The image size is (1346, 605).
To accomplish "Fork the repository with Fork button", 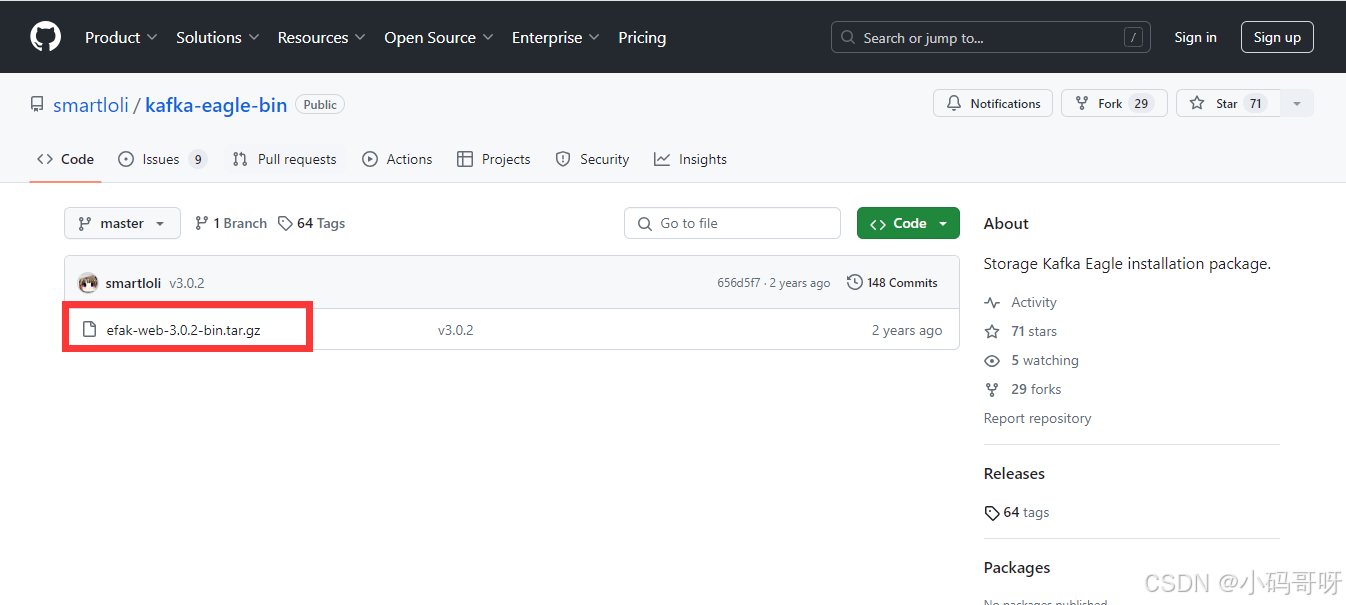I will click(x=1114, y=103).
